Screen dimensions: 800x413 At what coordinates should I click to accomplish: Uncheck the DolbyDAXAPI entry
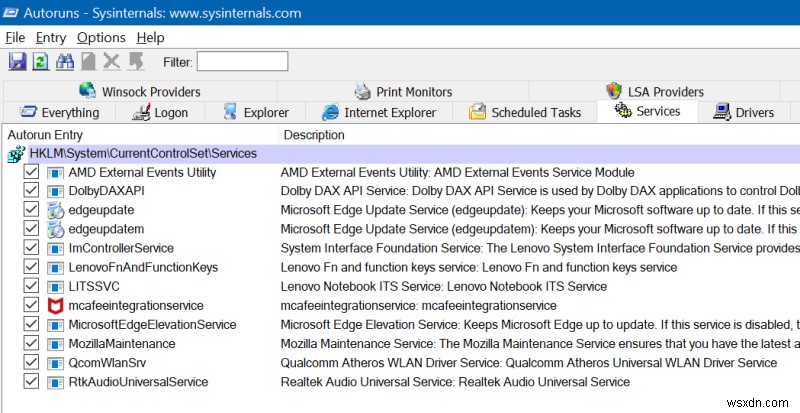(x=31, y=191)
